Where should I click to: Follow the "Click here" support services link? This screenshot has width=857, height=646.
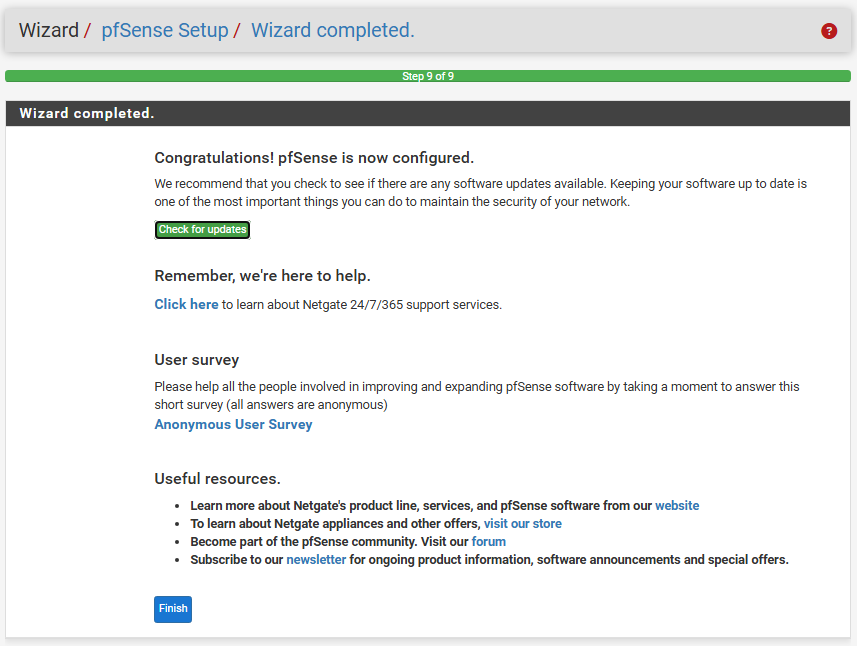tap(186, 304)
